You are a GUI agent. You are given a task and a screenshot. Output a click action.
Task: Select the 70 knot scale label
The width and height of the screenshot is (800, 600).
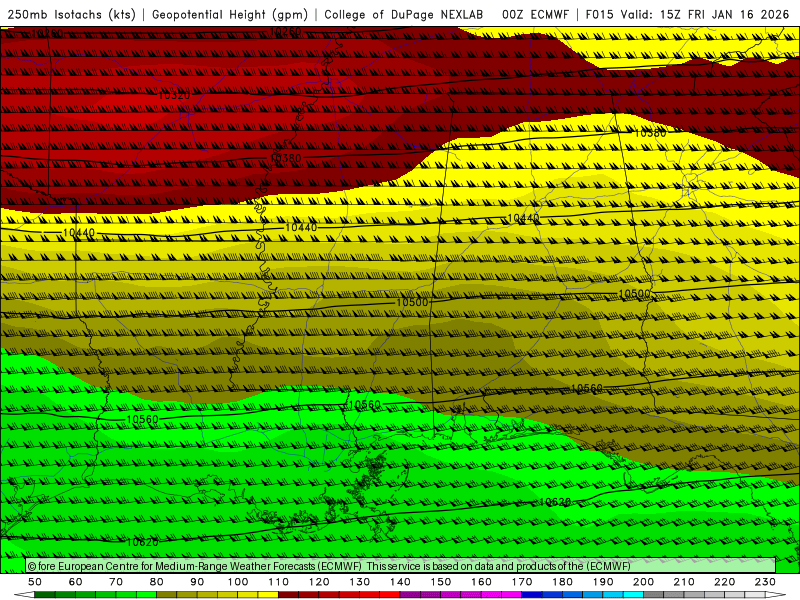[116, 582]
